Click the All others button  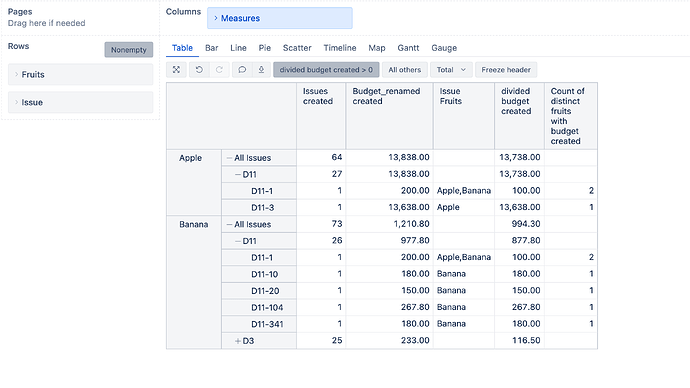(404, 70)
